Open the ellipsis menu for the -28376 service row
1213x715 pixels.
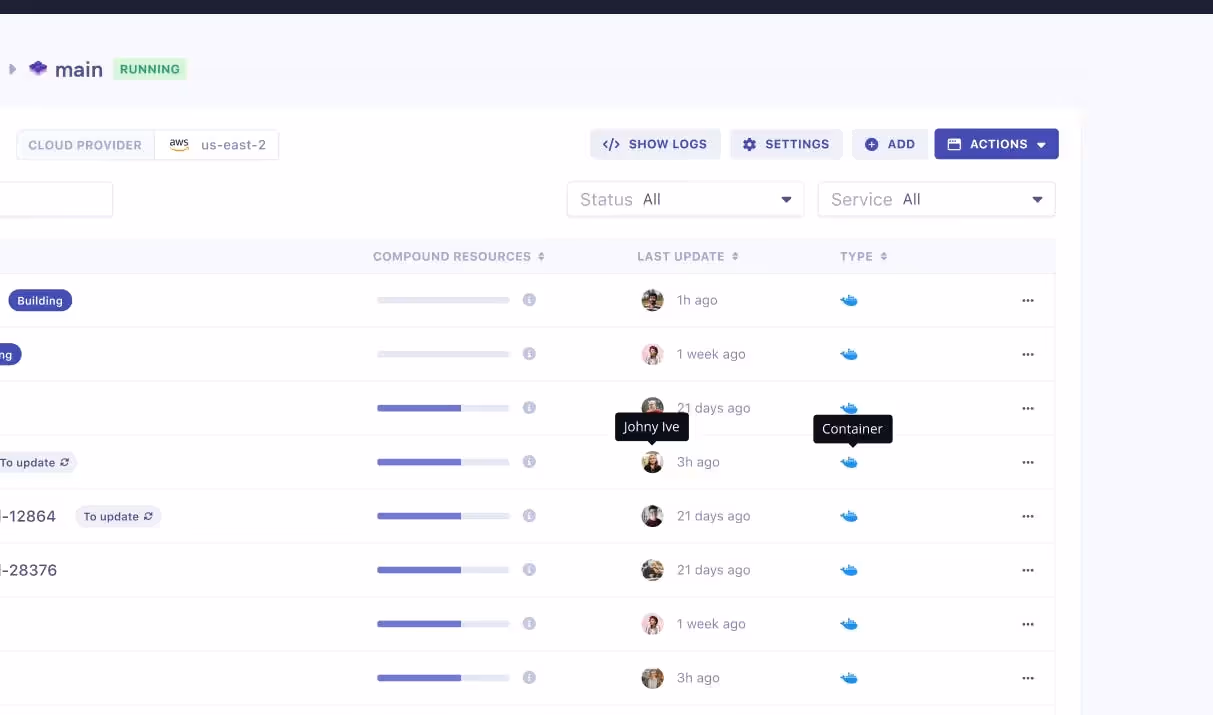point(1027,570)
